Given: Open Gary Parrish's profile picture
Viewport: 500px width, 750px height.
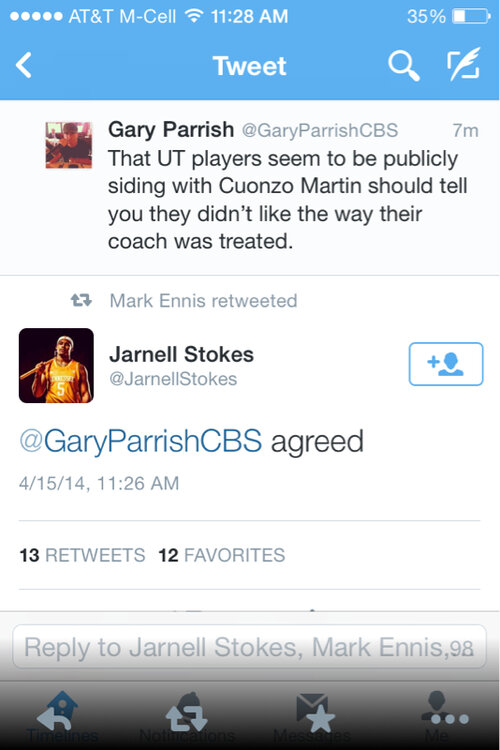Looking at the screenshot, I should (x=69, y=145).
